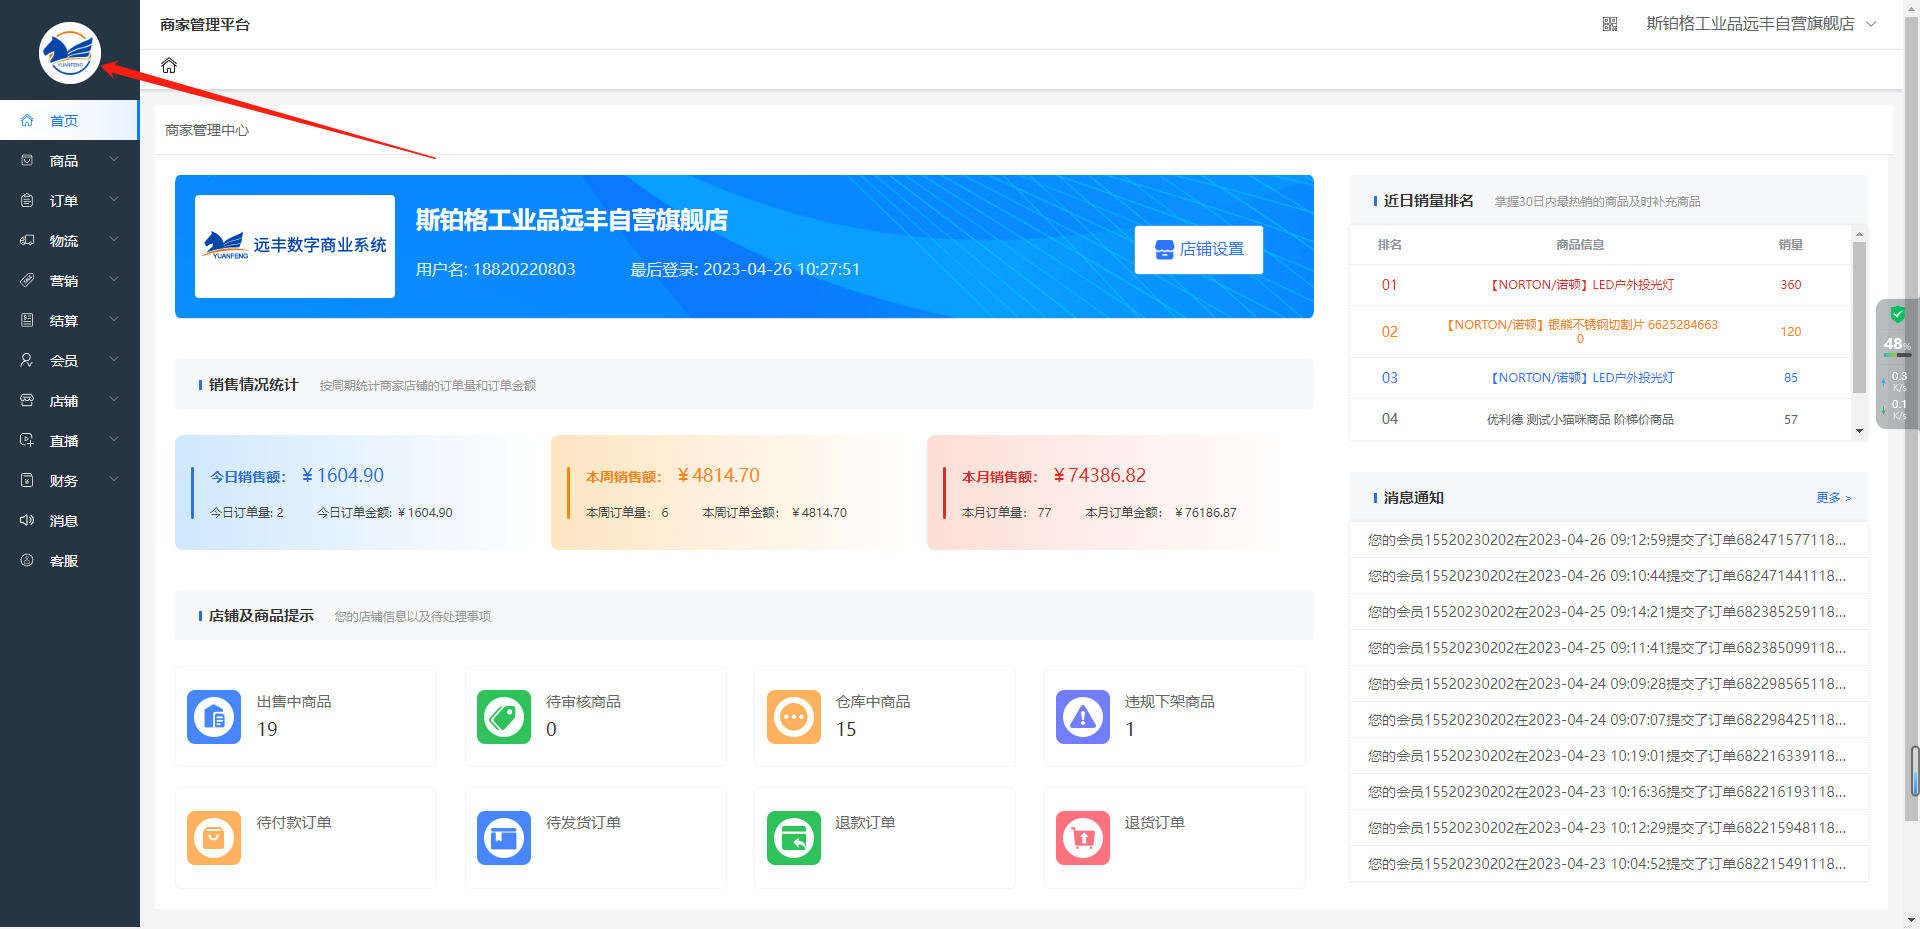Expand the 会员 menu chevron
Screen dimensions: 1920x929
pos(114,360)
